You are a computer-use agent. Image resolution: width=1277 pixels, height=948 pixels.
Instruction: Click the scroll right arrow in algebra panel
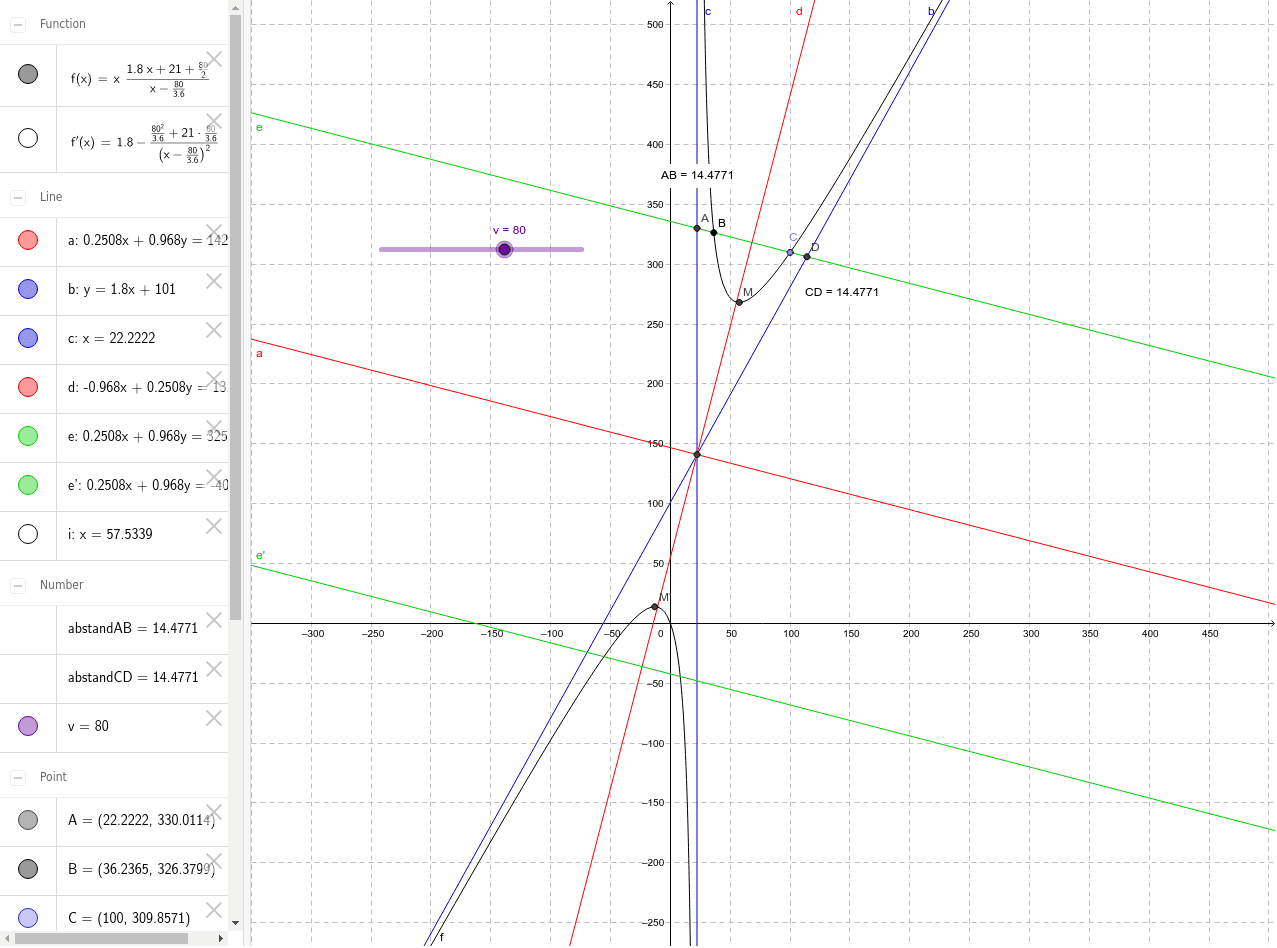[223, 938]
